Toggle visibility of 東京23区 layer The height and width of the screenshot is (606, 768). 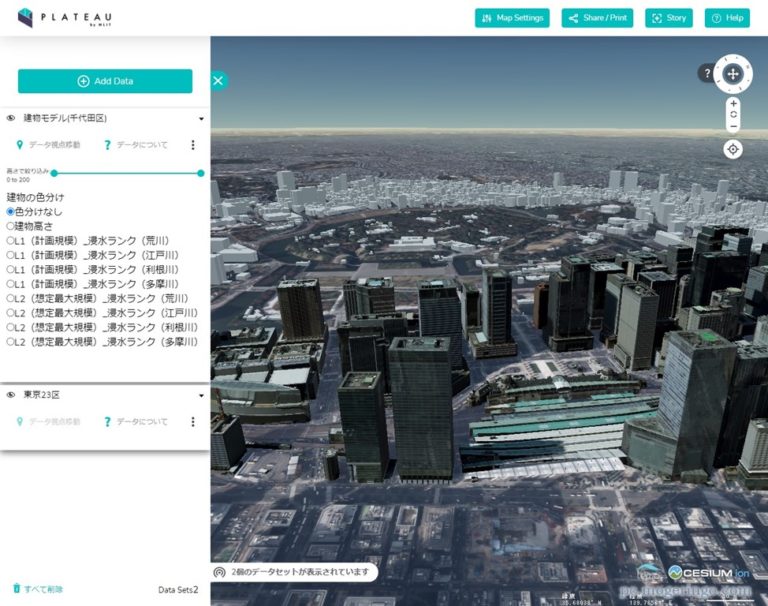(11, 395)
